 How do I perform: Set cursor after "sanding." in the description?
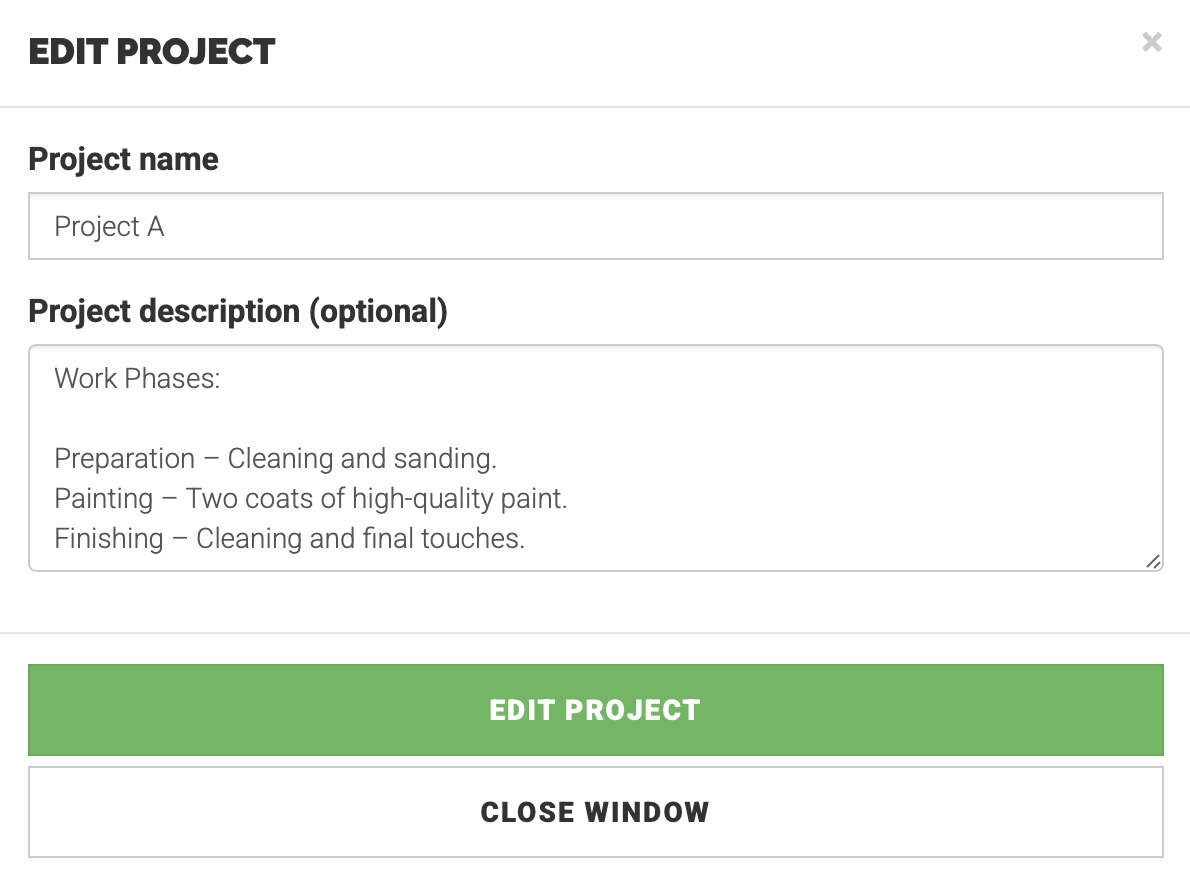click(x=498, y=459)
